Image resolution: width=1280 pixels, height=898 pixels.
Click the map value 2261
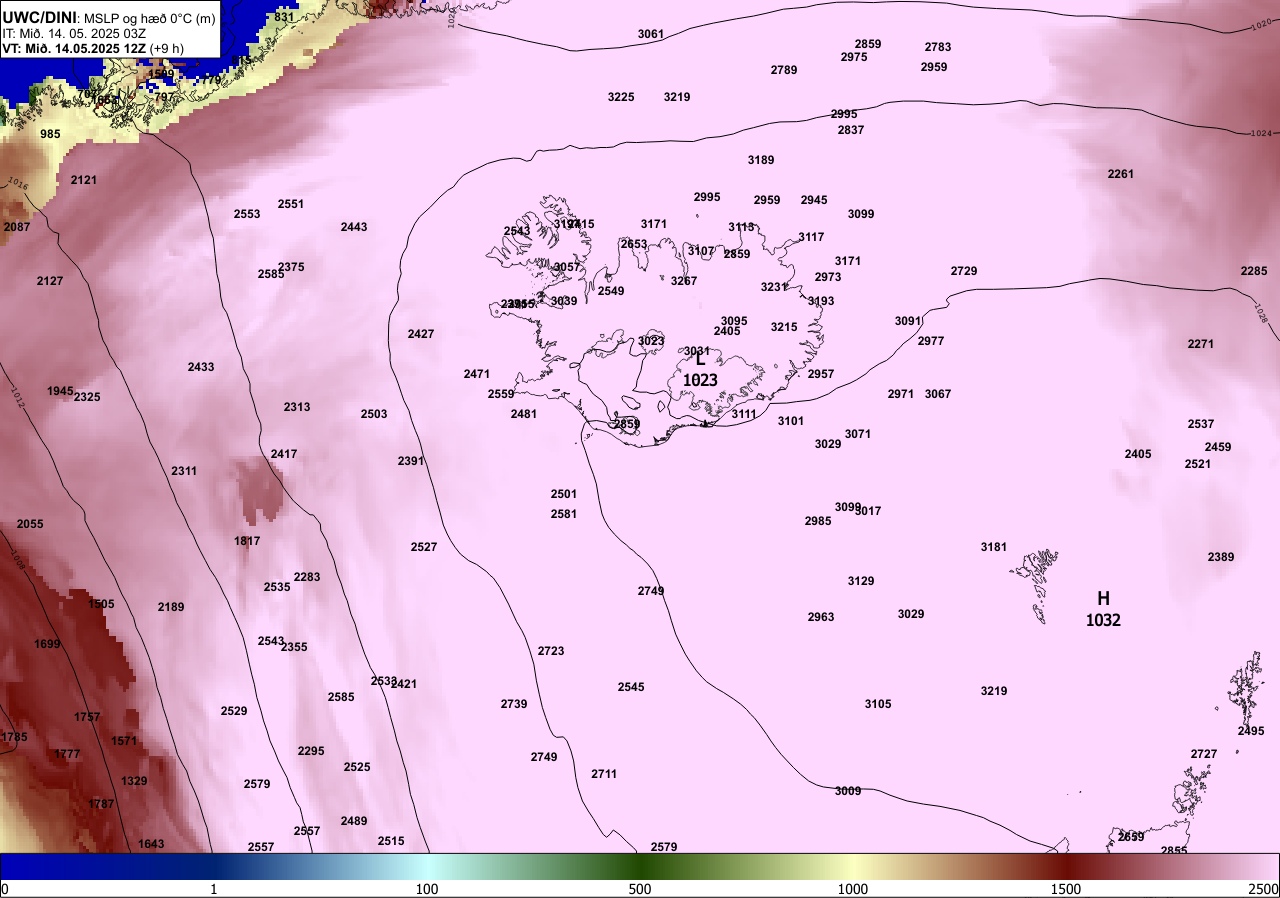[1121, 174]
